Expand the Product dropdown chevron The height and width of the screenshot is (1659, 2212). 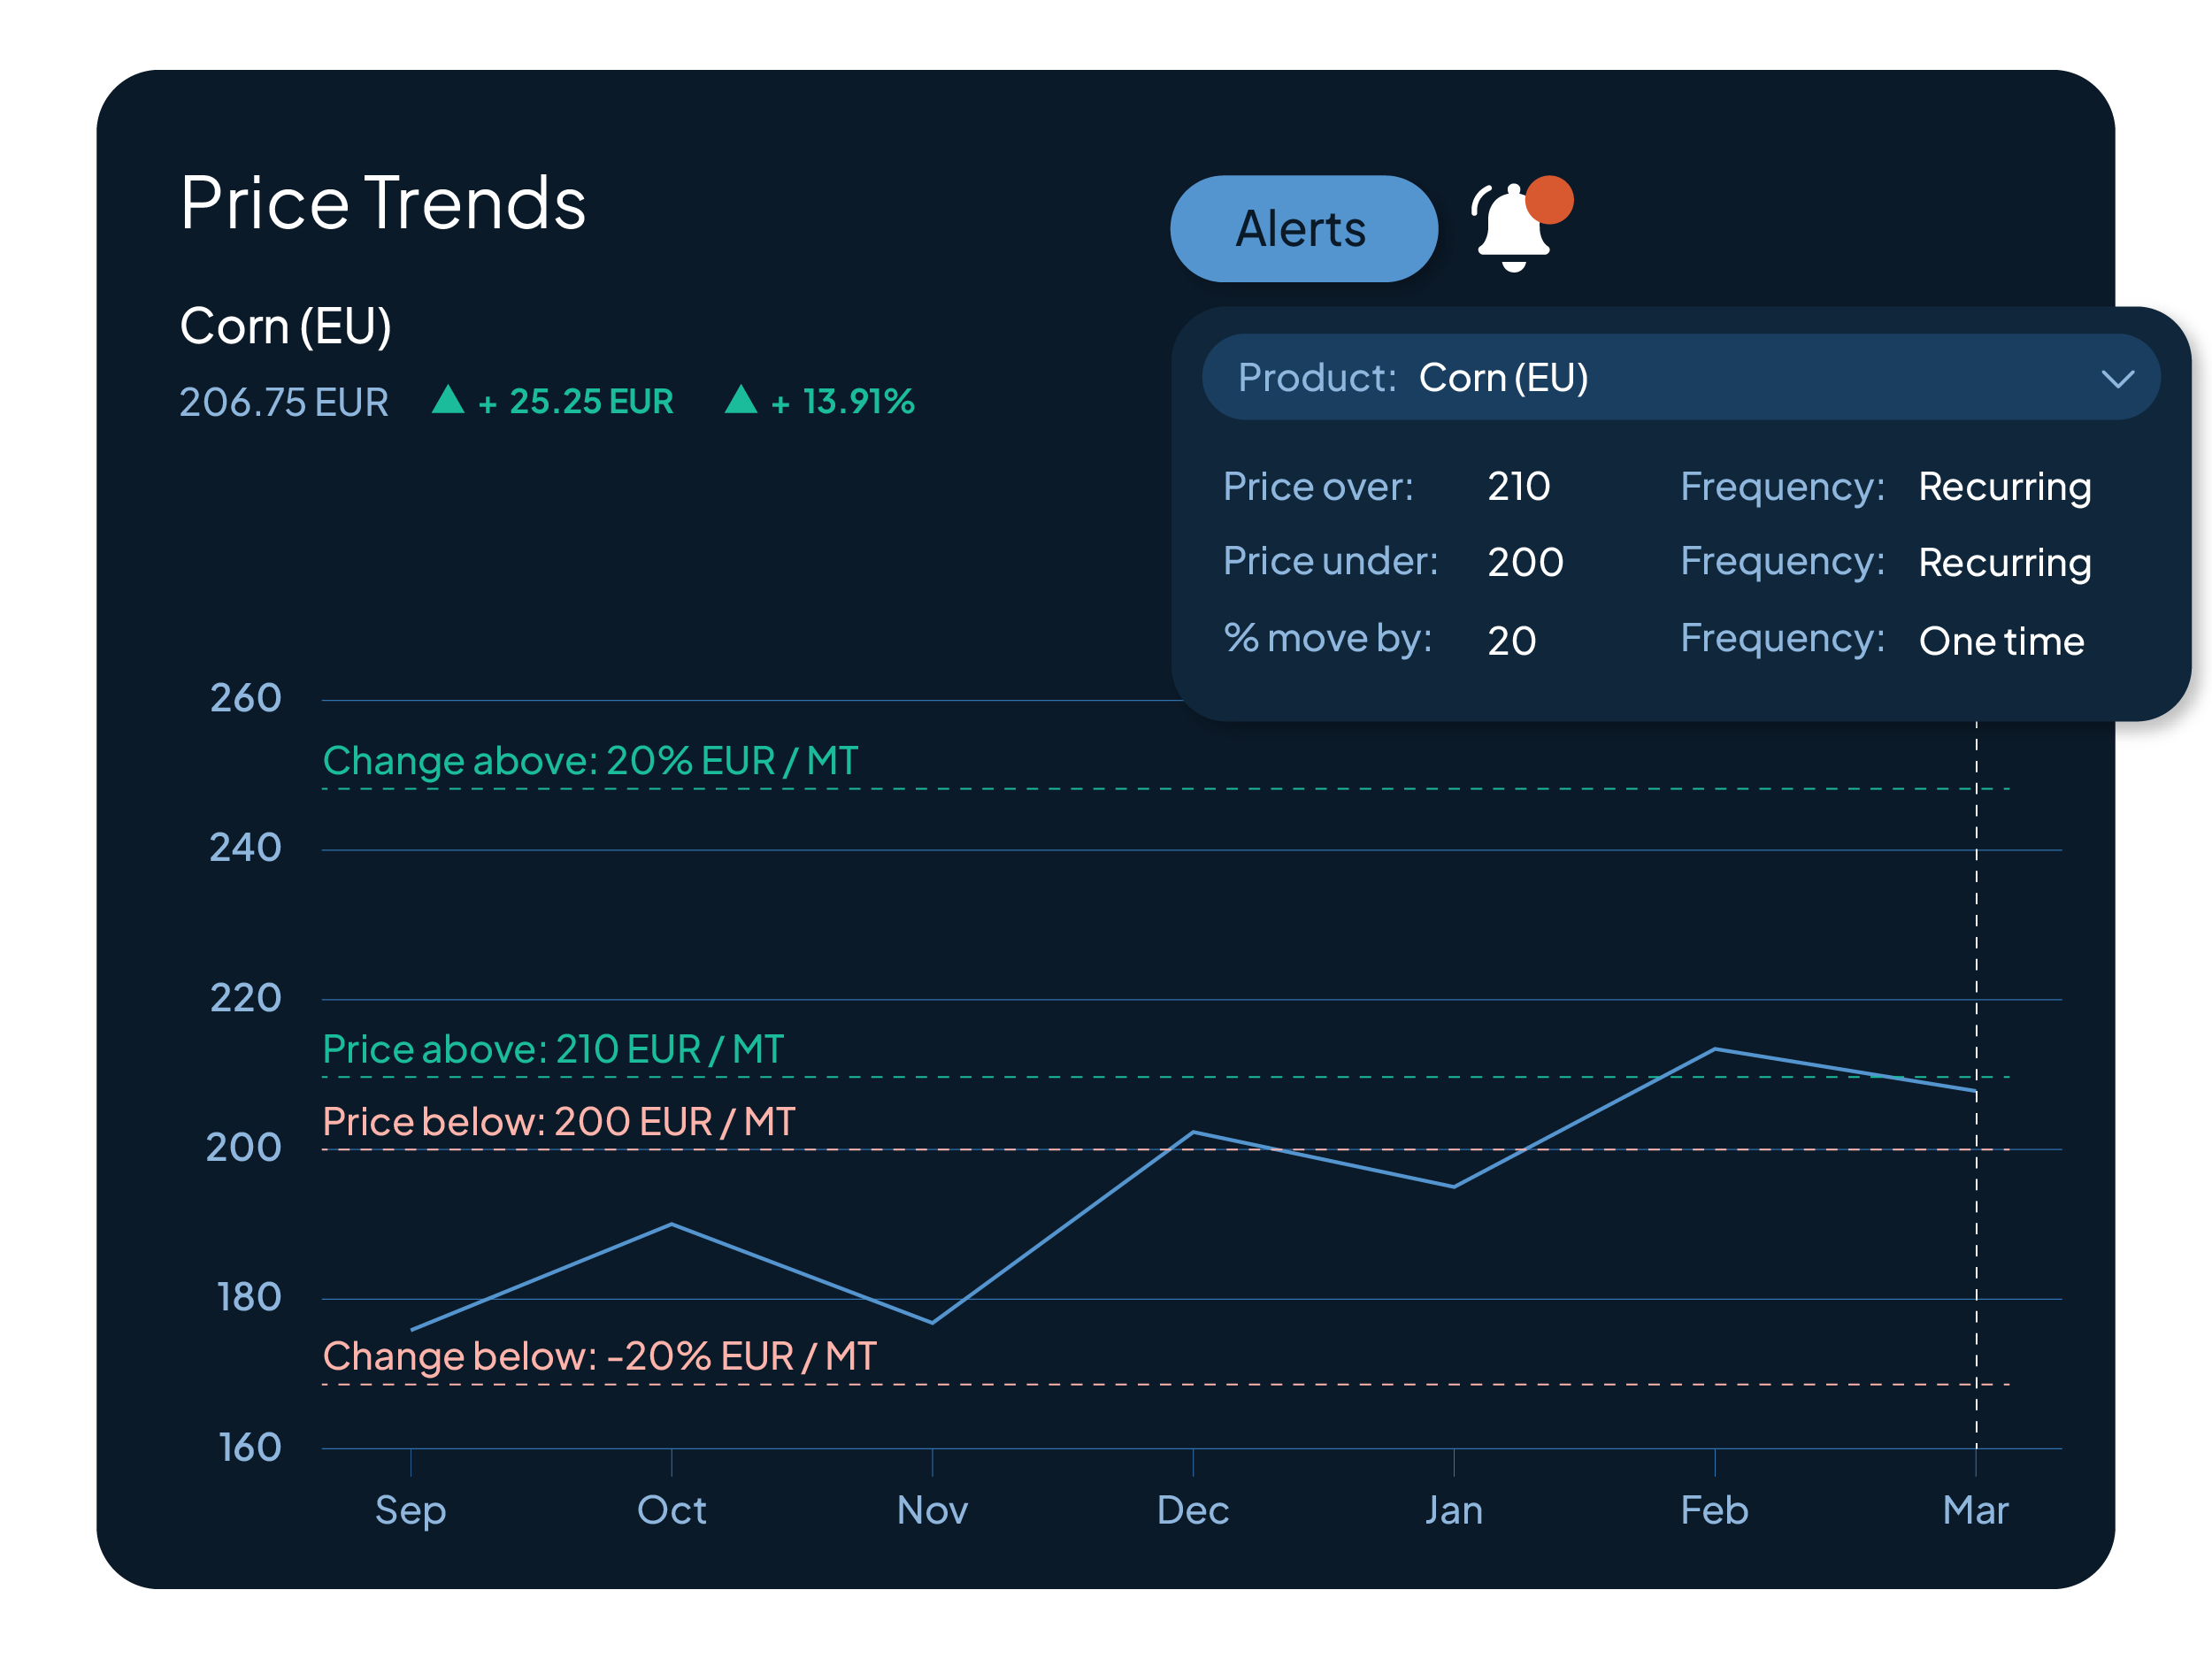coord(2117,379)
